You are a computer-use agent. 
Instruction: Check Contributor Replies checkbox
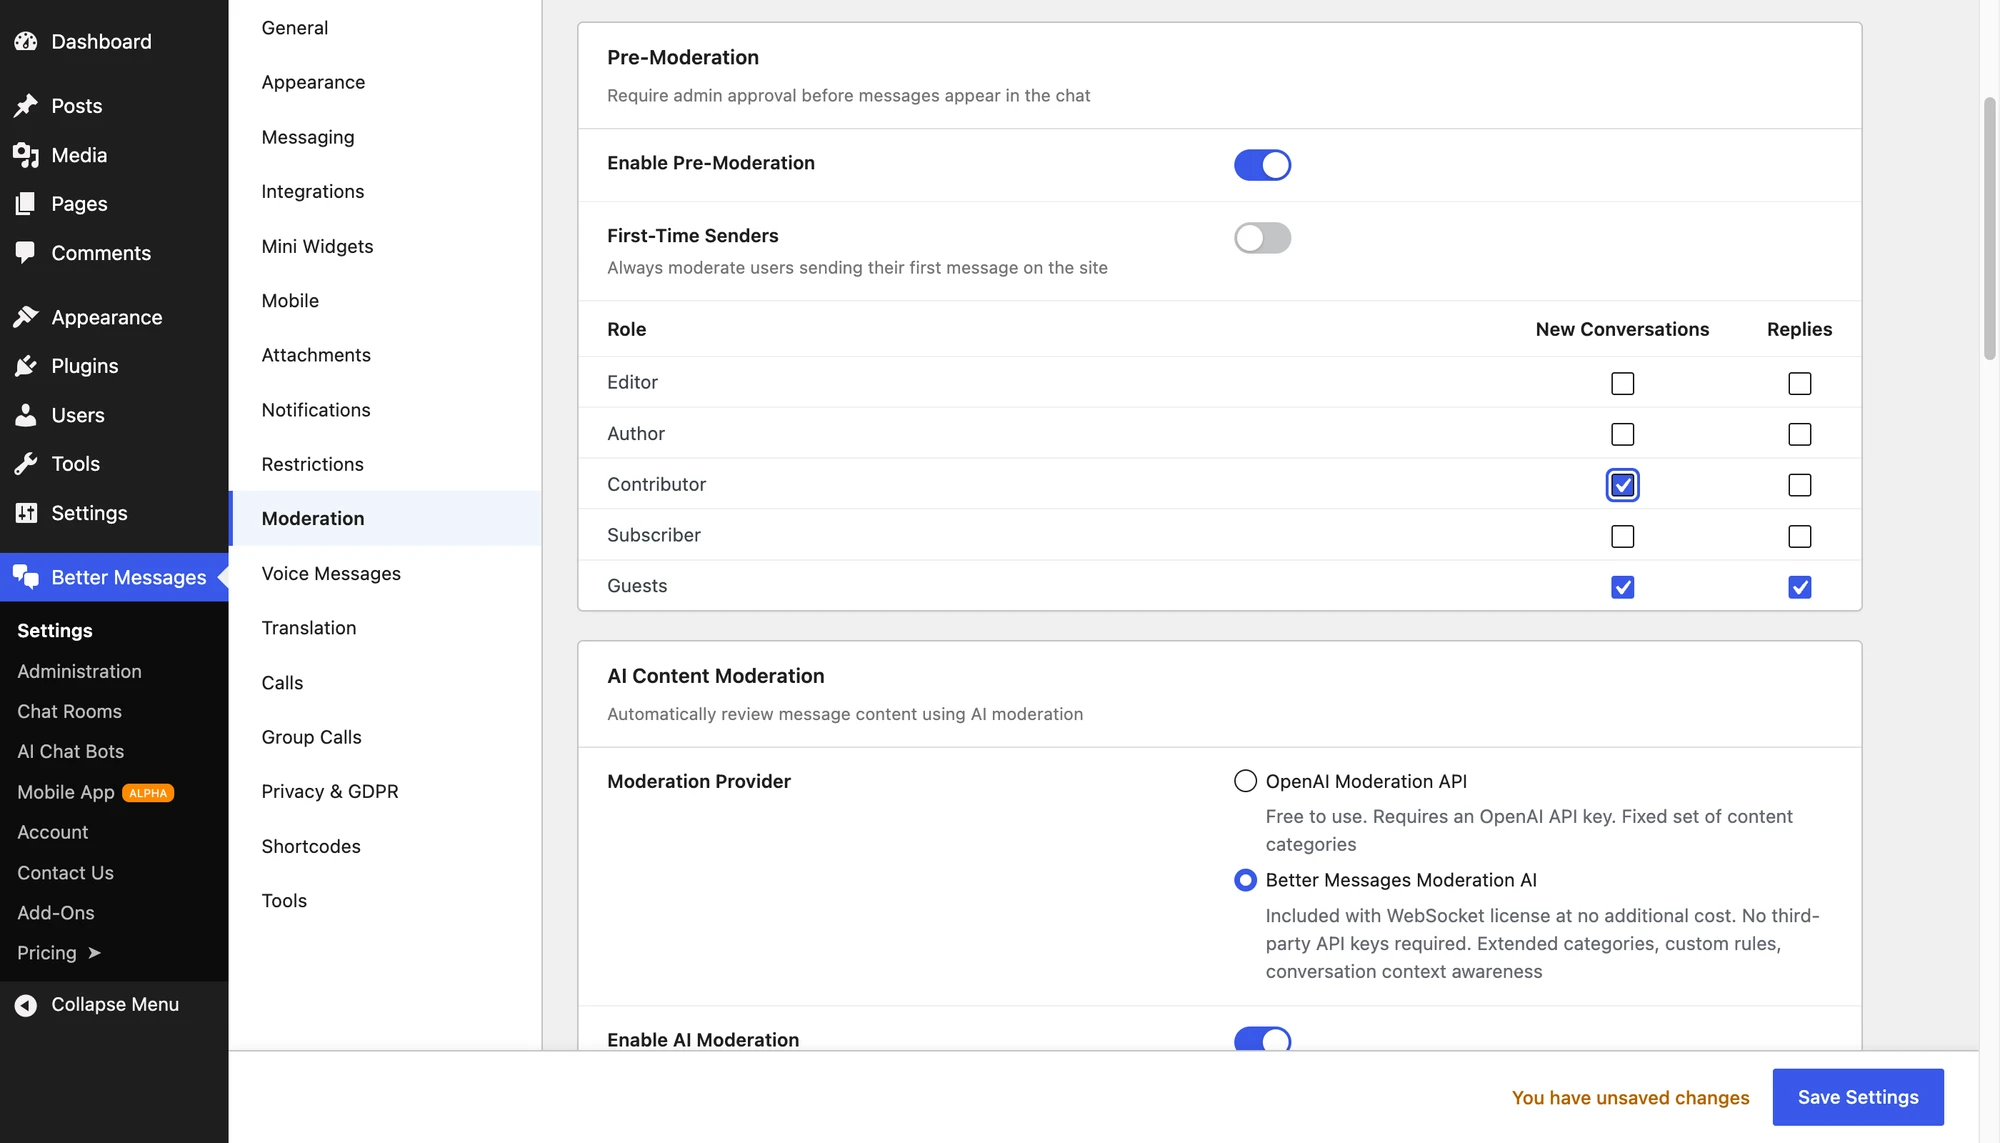pos(1799,486)
